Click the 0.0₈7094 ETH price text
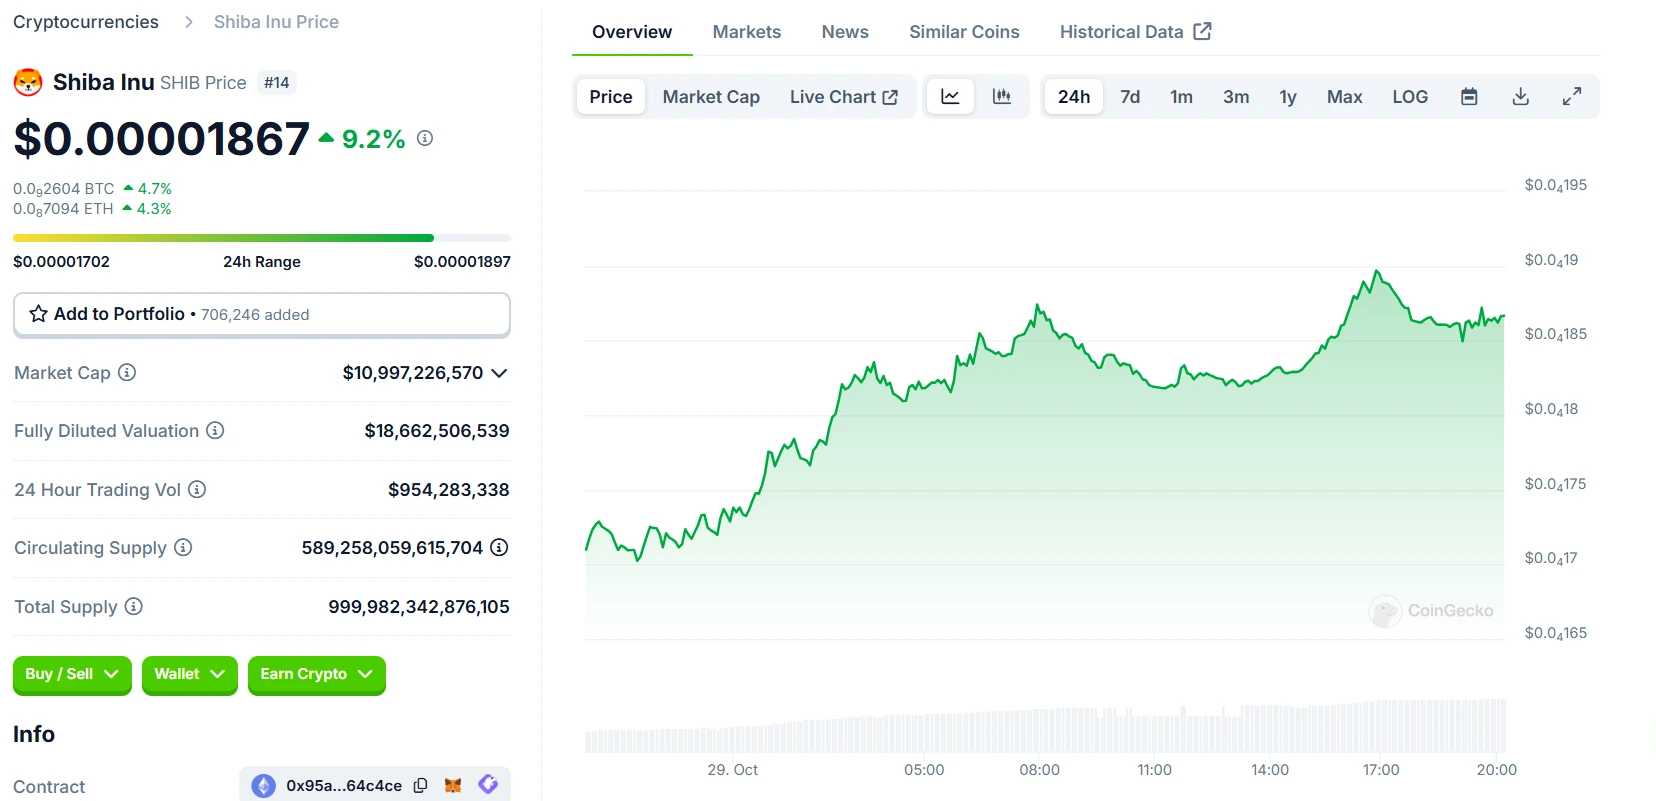This screenshot has height=801, width=1656. coord(63,209)
